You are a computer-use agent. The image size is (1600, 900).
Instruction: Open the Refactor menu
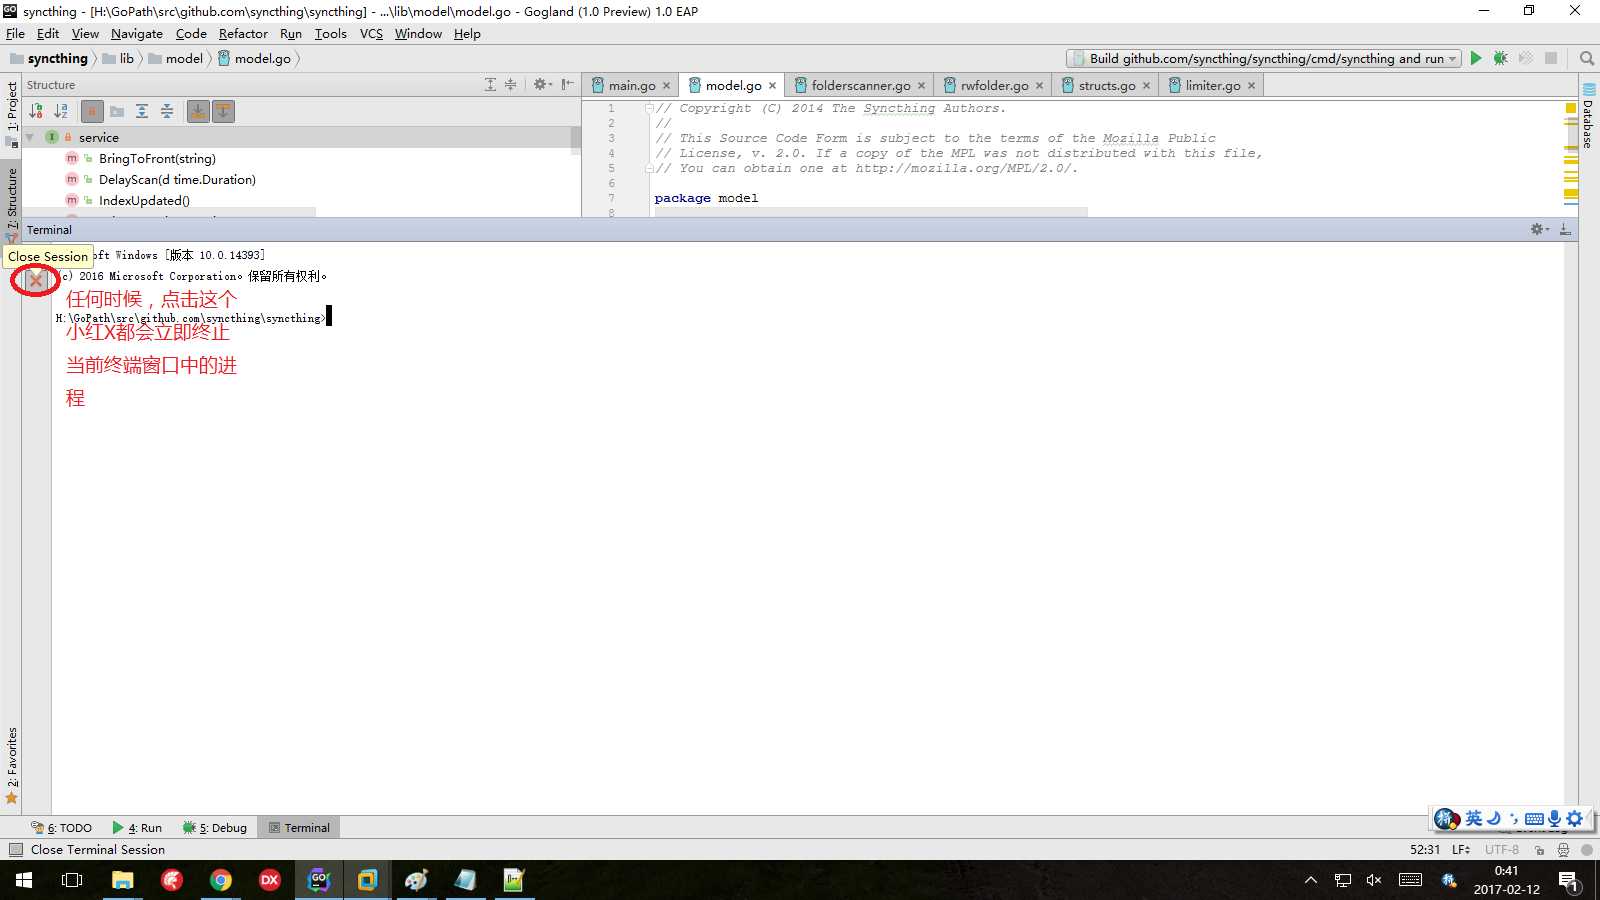(x=243, y=33)
